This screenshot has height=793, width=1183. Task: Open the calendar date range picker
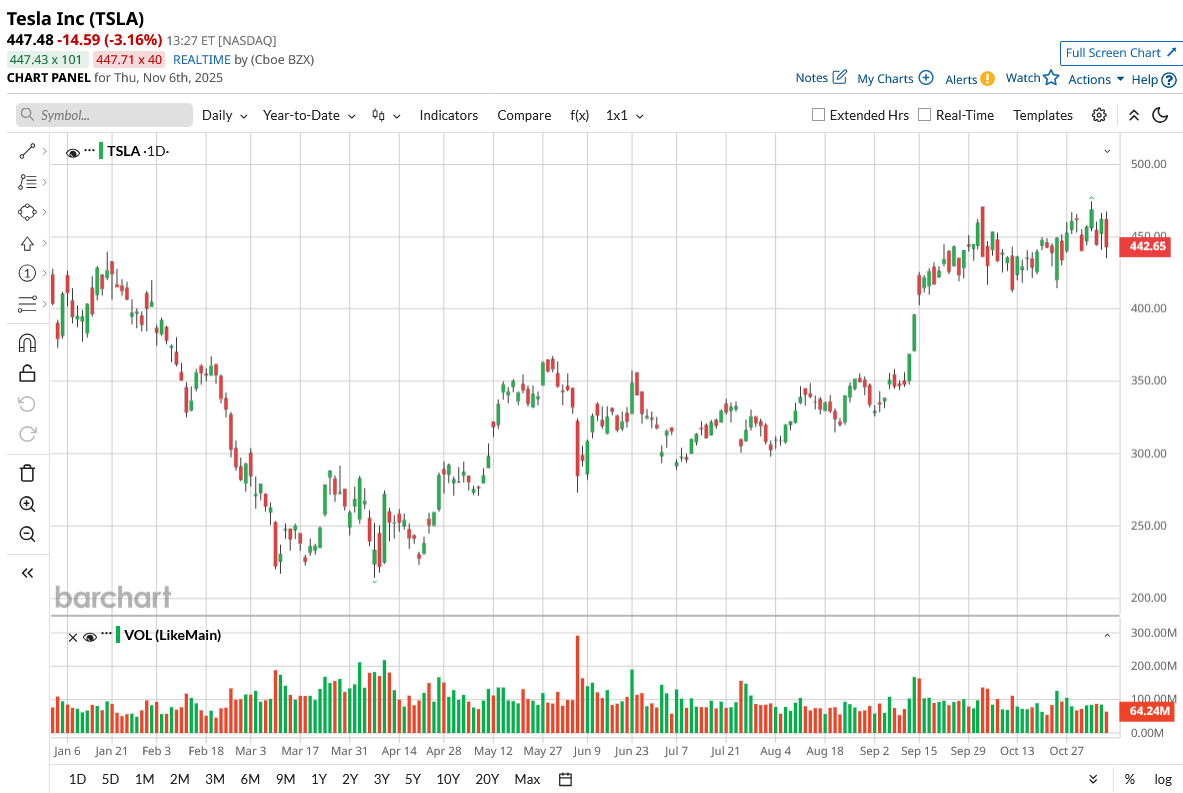565,779
